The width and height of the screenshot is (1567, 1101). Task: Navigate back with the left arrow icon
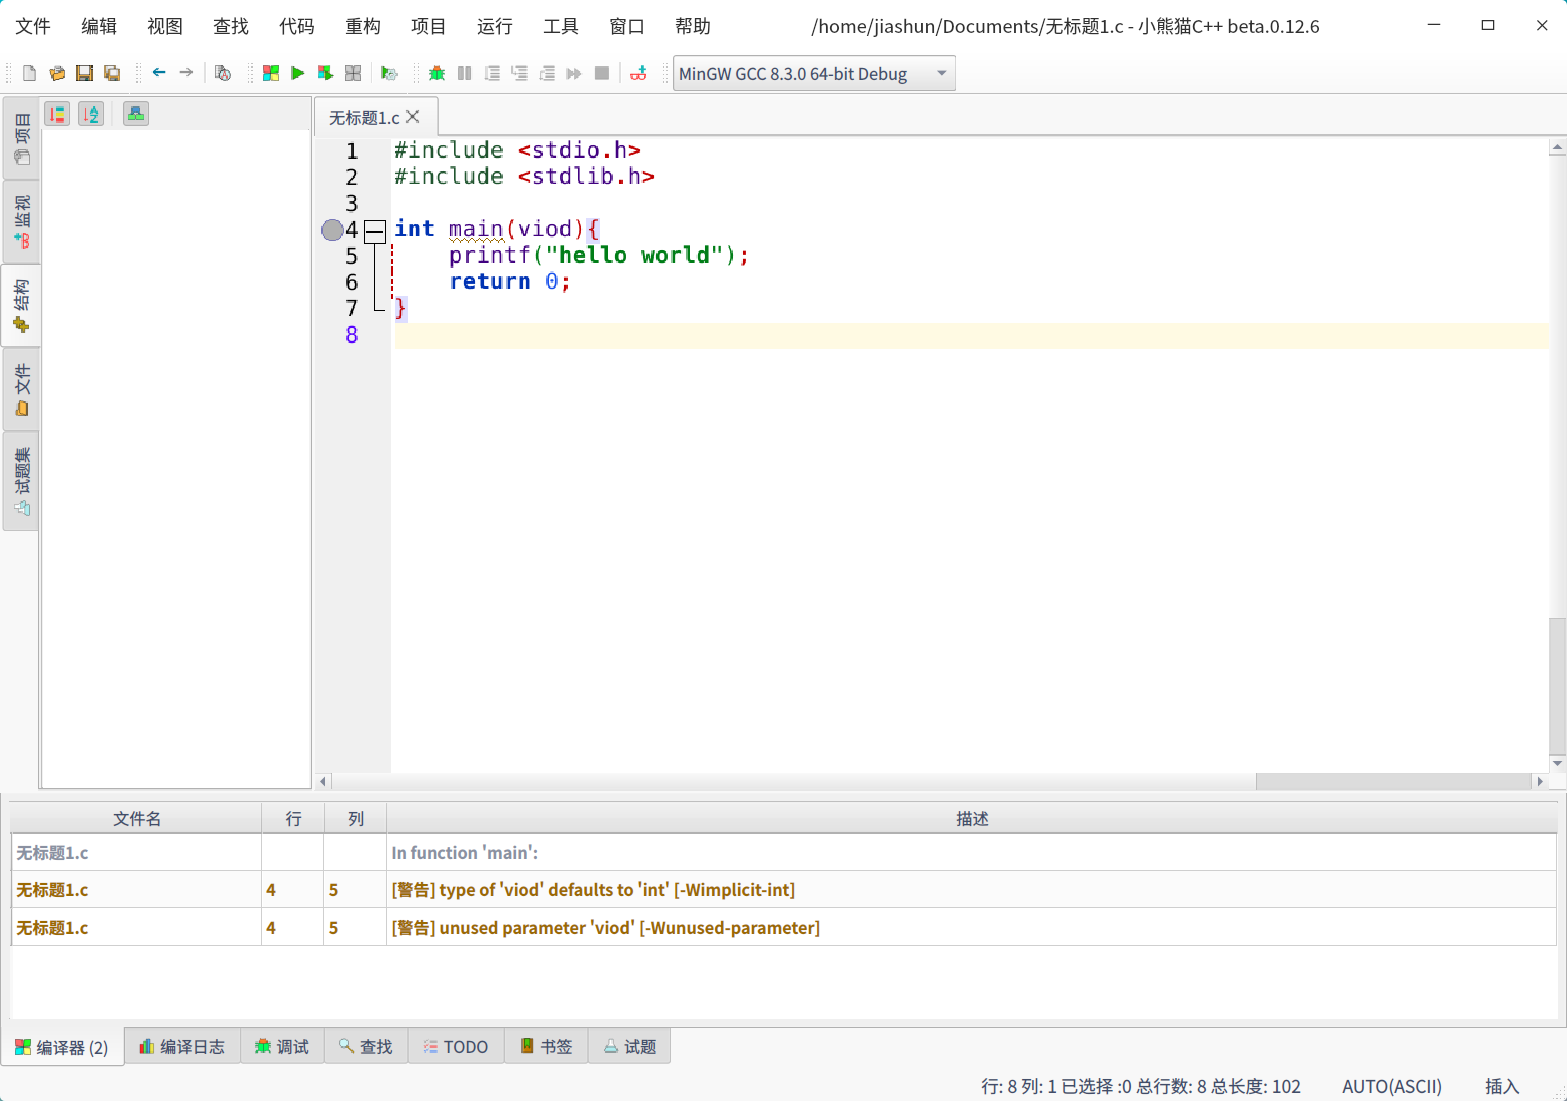pyautogui.click(x=159, y=73)
